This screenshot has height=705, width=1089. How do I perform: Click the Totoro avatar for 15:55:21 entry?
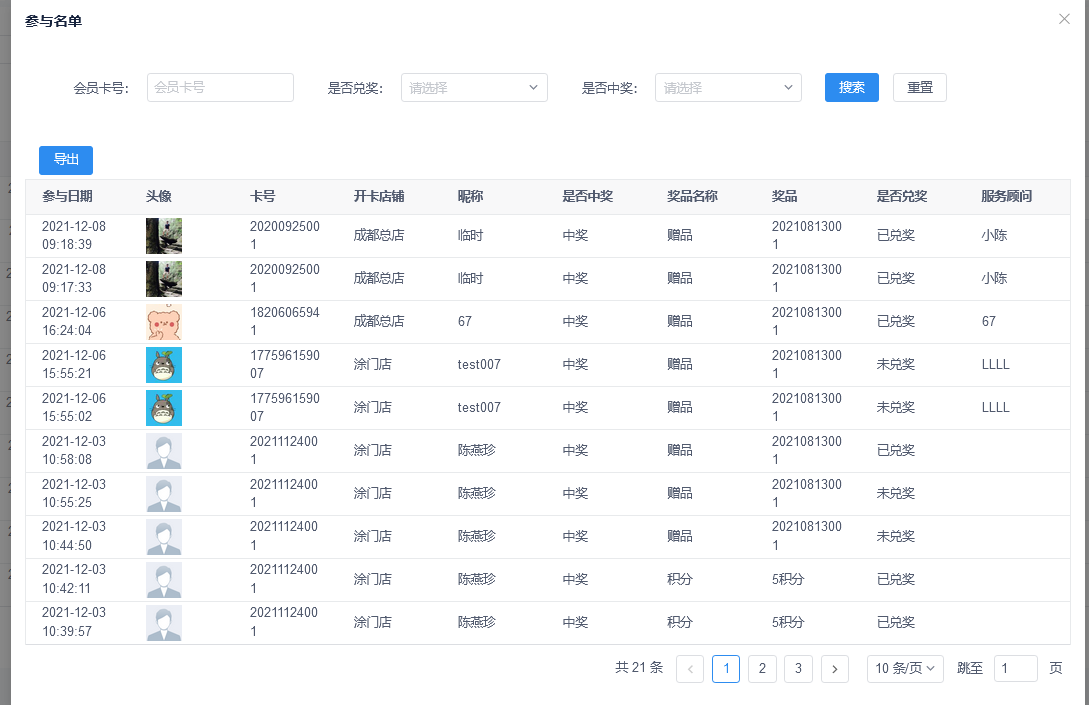164,365
